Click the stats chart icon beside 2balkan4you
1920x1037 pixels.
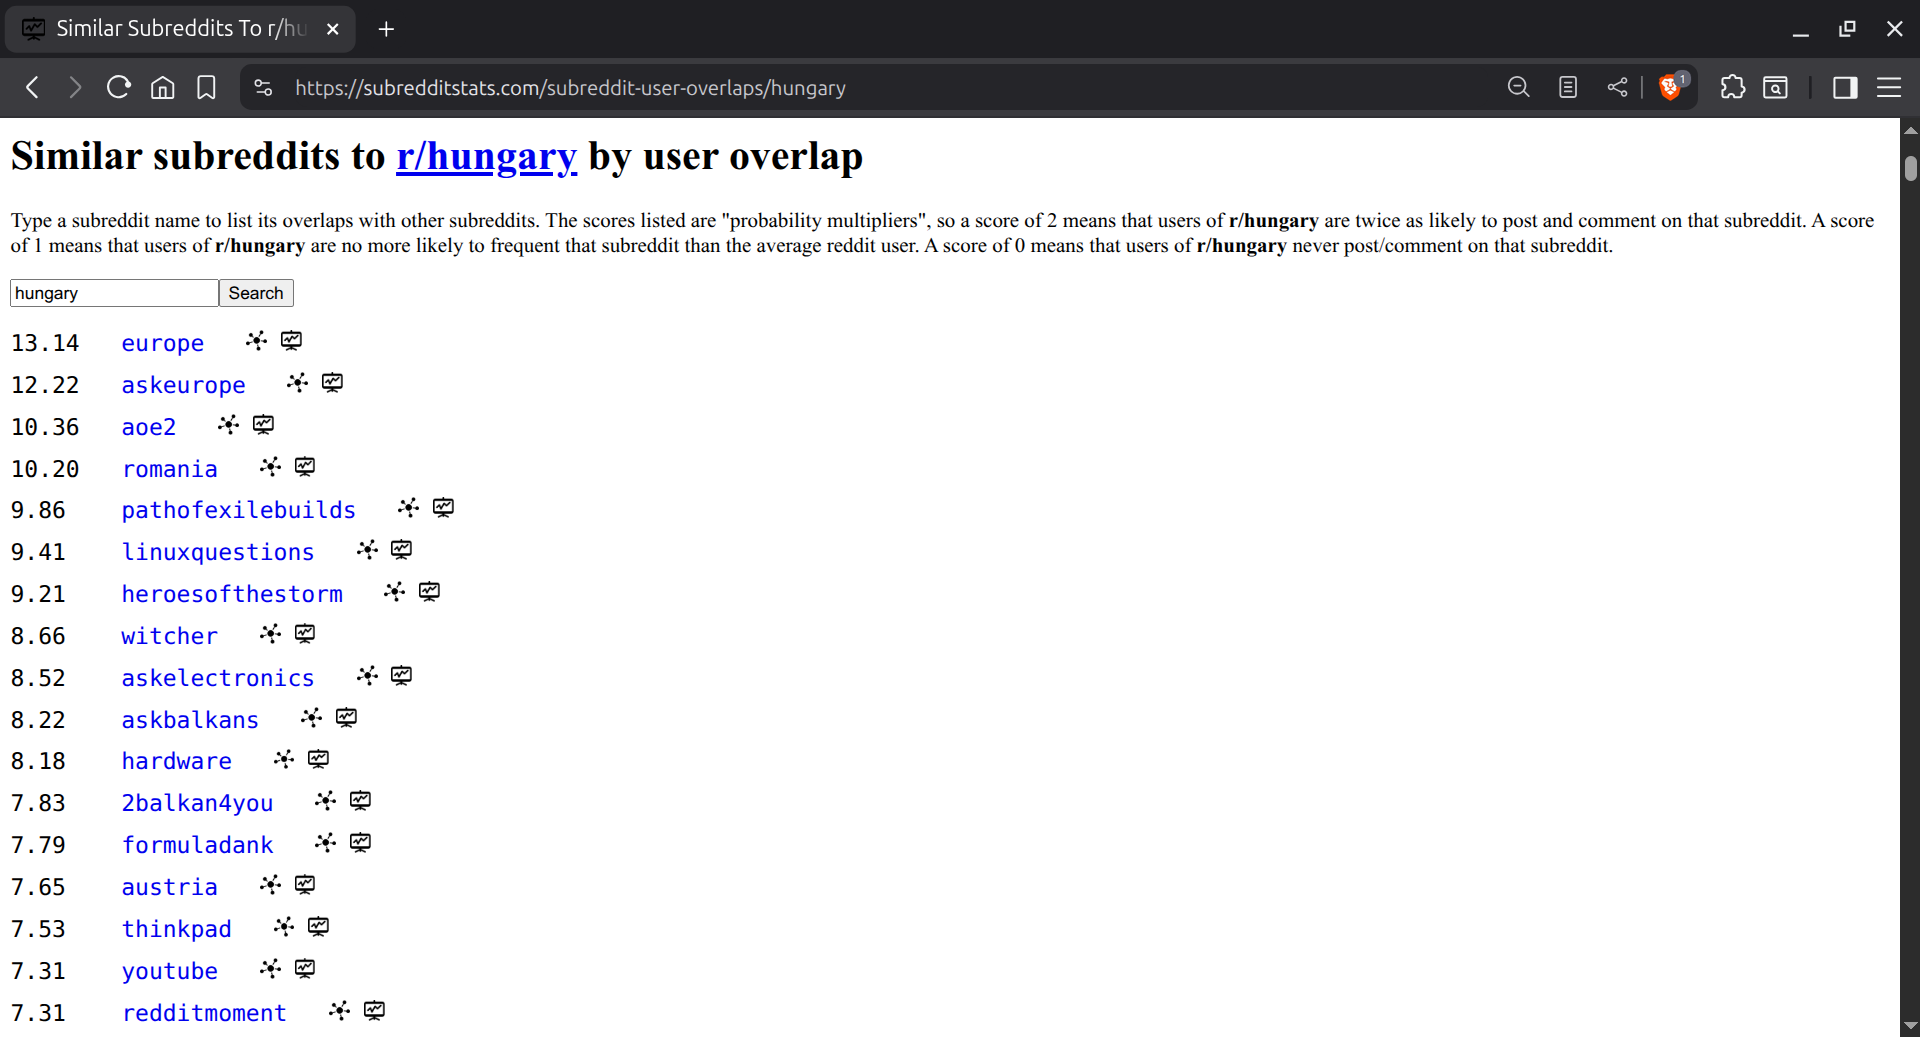[x=360, y=801]
